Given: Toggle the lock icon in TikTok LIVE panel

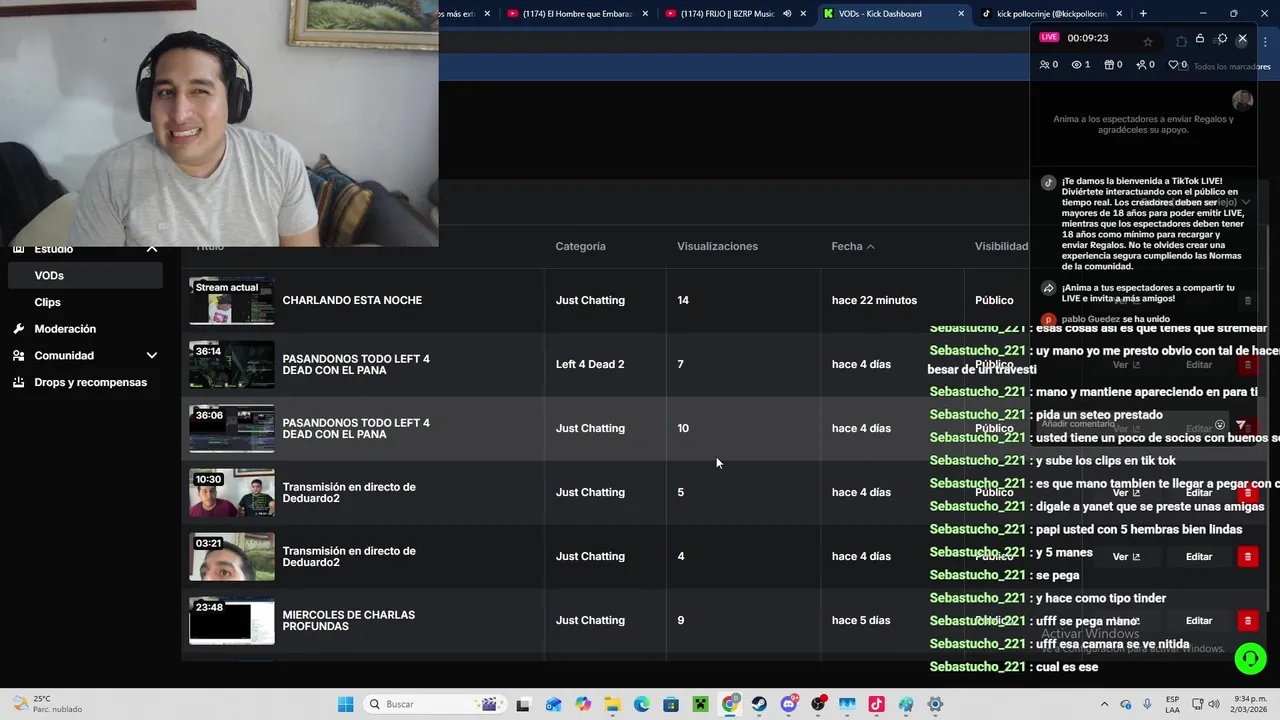Looking at the screenshot, I should tap(1200, 39).
